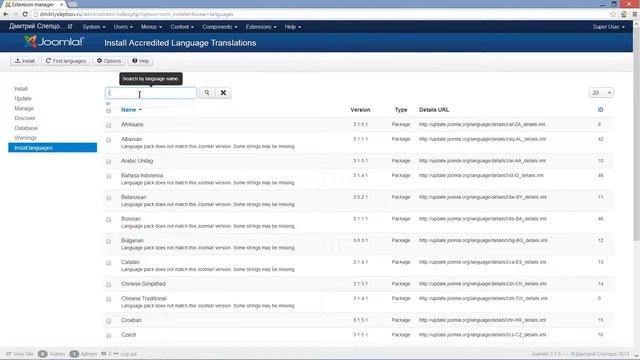Click the Joomla logo
This screenshot has height=360, width=640.
53,42
